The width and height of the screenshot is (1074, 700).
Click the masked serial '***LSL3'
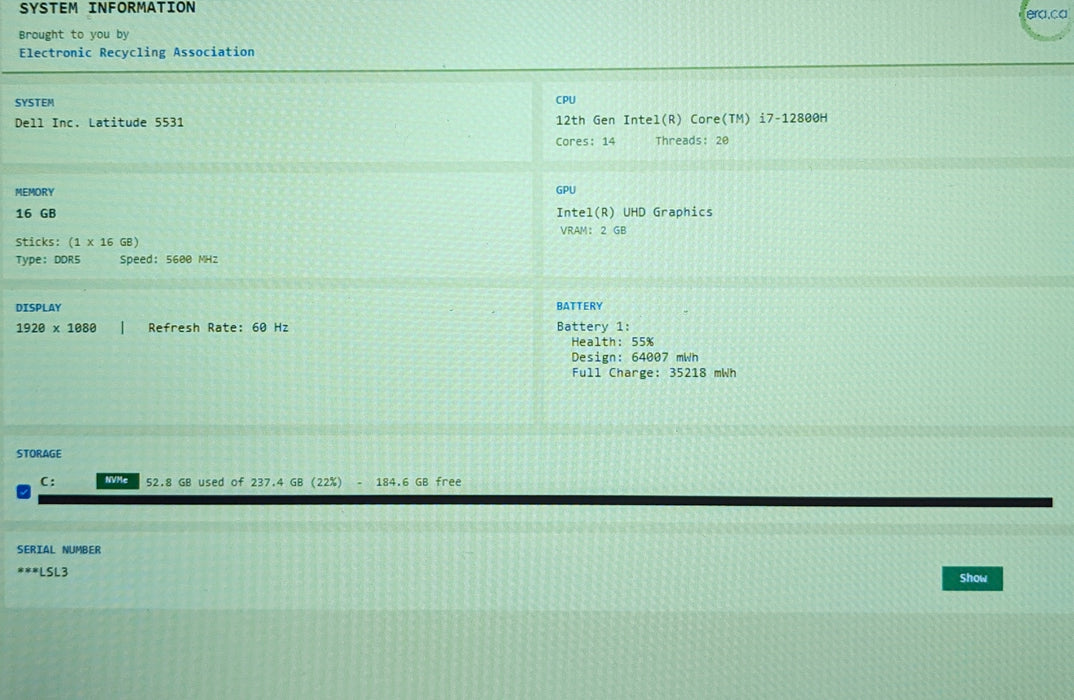pos(42,572)
